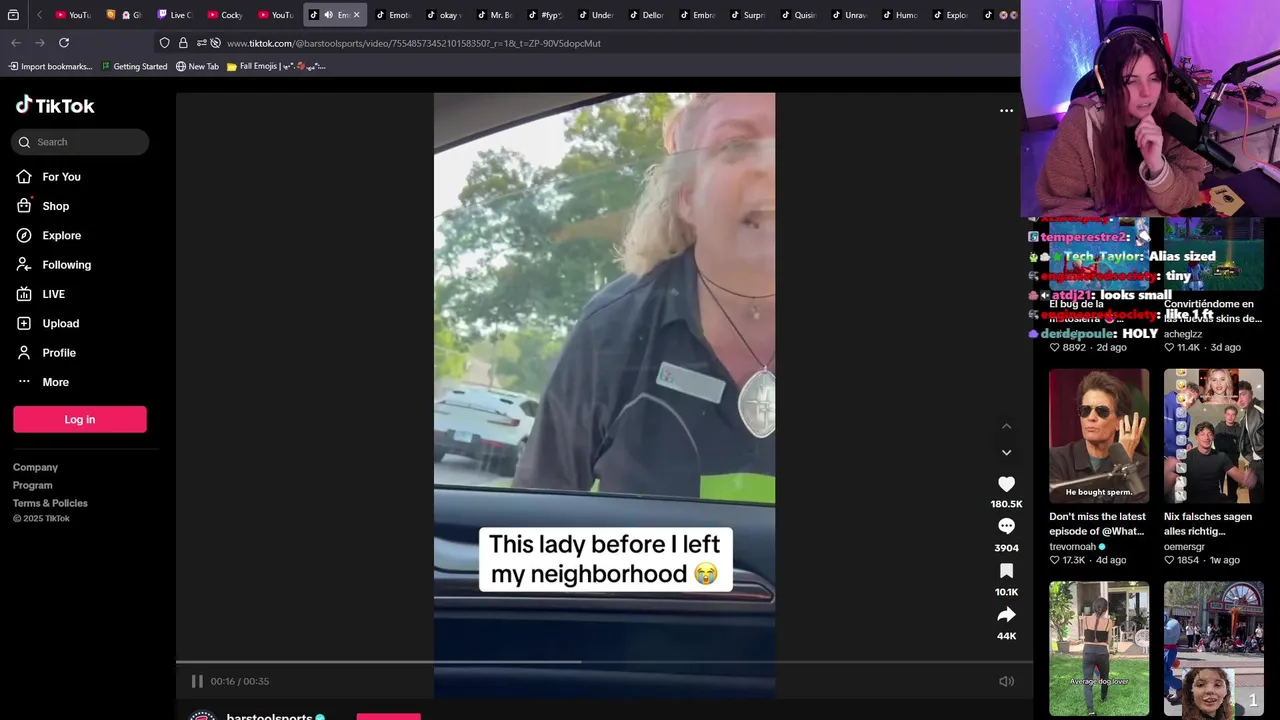Switch to the Under TikTok tab
Viewport: 1280px width, 720px height.
595,15
